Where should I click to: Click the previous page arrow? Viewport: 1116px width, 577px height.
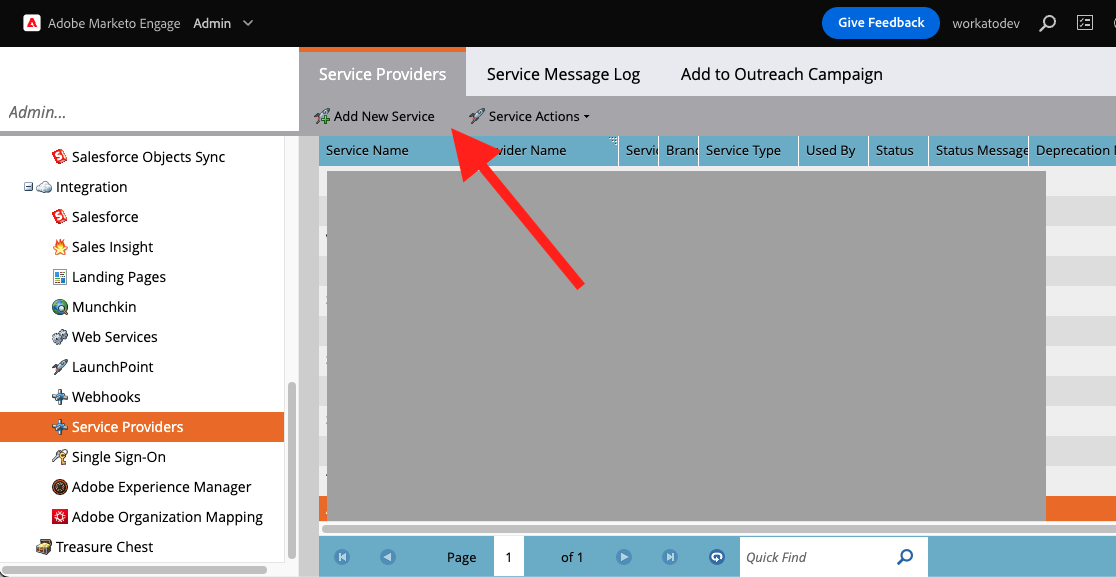pyautogui.click(x=388, y=557)
